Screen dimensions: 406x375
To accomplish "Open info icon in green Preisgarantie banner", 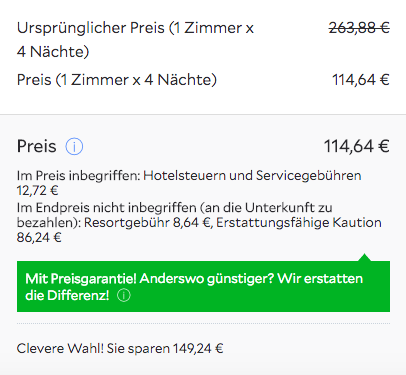I will coord(124,295).
